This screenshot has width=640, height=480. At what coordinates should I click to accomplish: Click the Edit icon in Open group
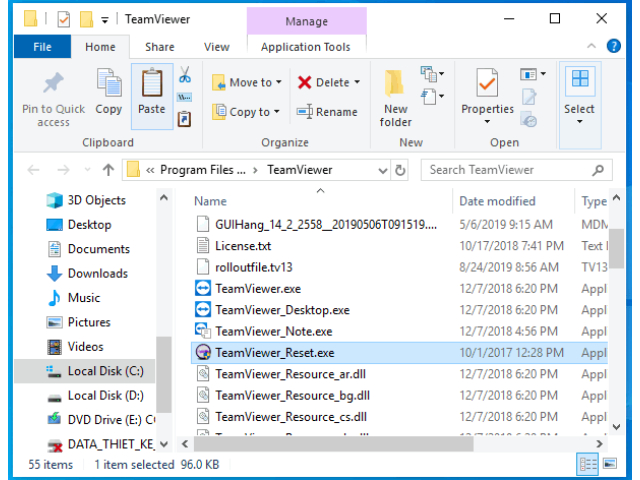click(529, 97)
